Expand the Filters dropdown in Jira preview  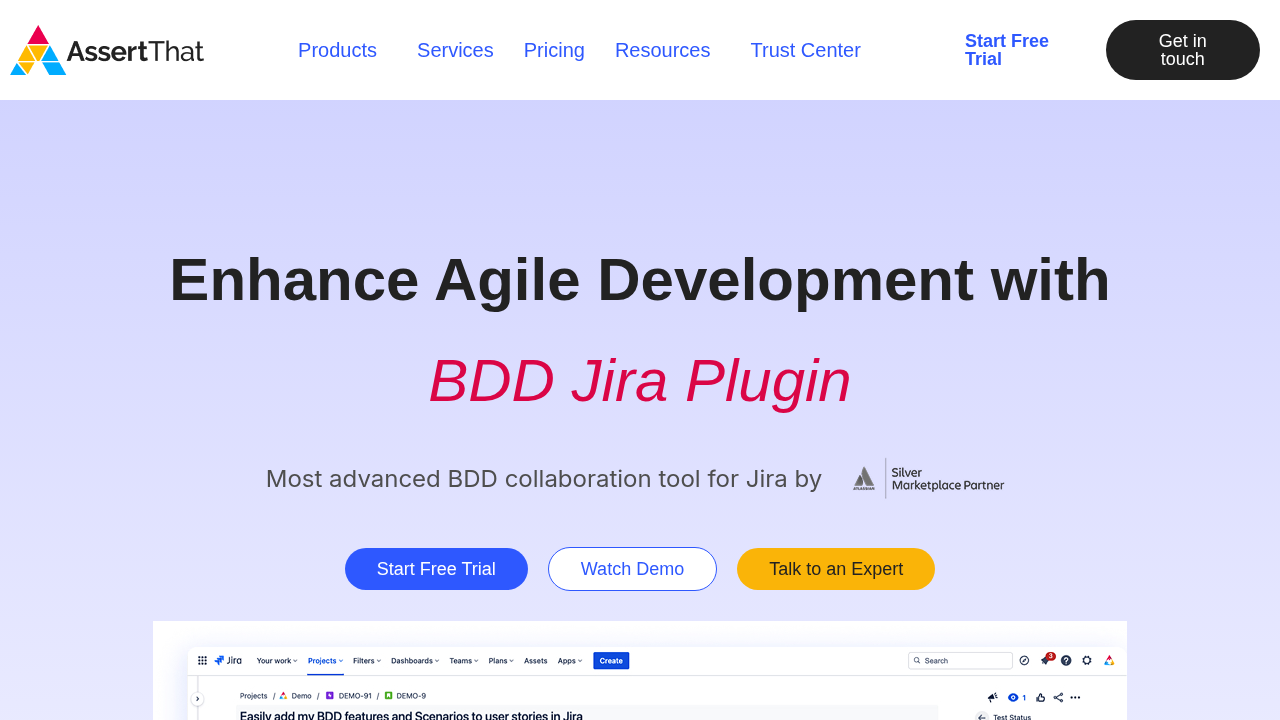[367, 660]
